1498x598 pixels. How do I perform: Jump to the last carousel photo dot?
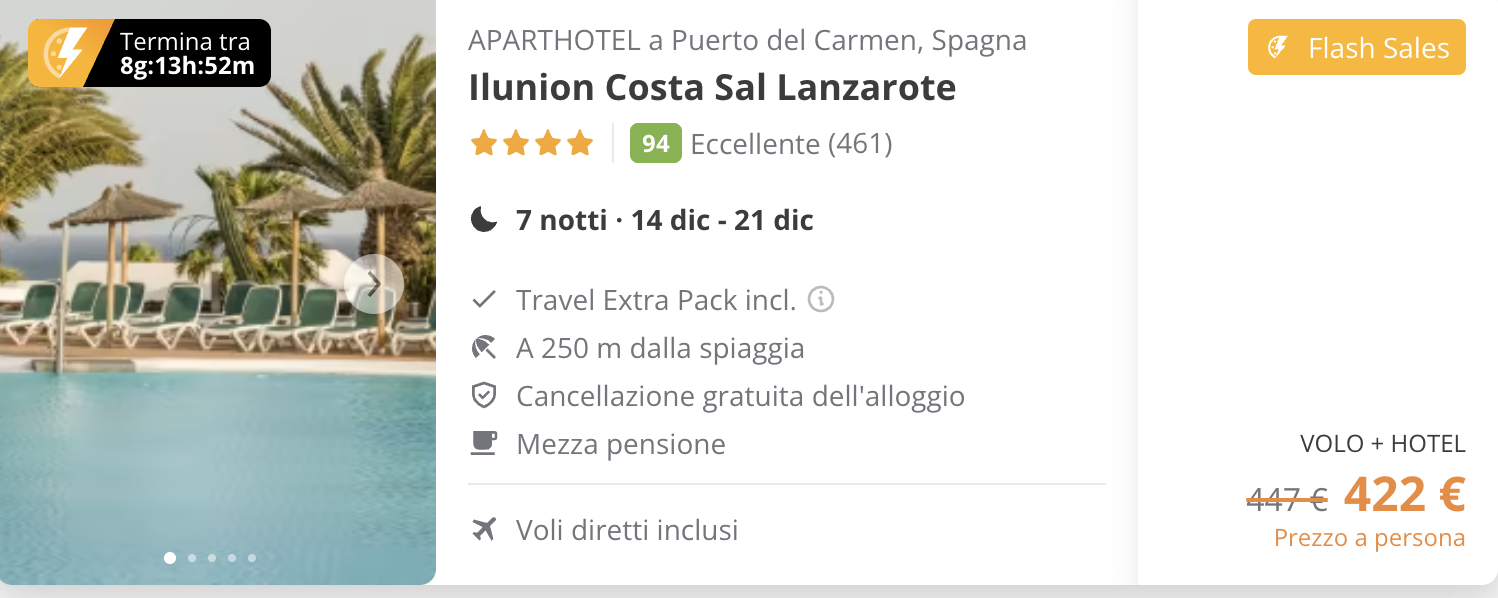(x=252, y=558)
